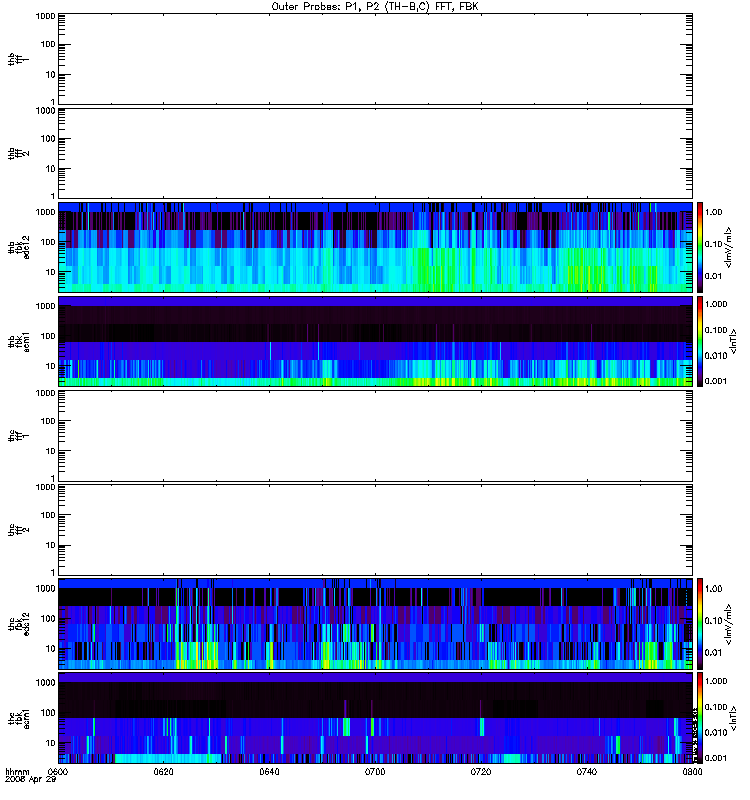The width and height of the screenshot is (750, 800).
Task: Click the '0.001' tick on thb scm1 color bar
Action: click(x=716, y=381)
